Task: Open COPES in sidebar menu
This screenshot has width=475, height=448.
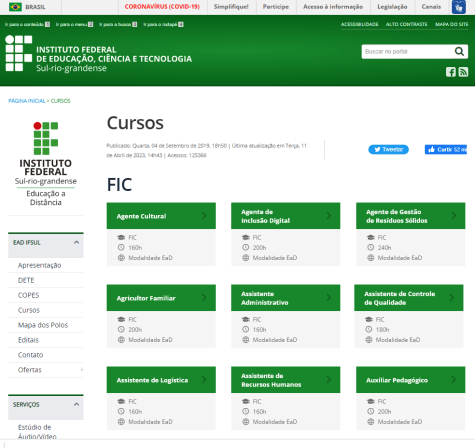Action: point(28,295)
